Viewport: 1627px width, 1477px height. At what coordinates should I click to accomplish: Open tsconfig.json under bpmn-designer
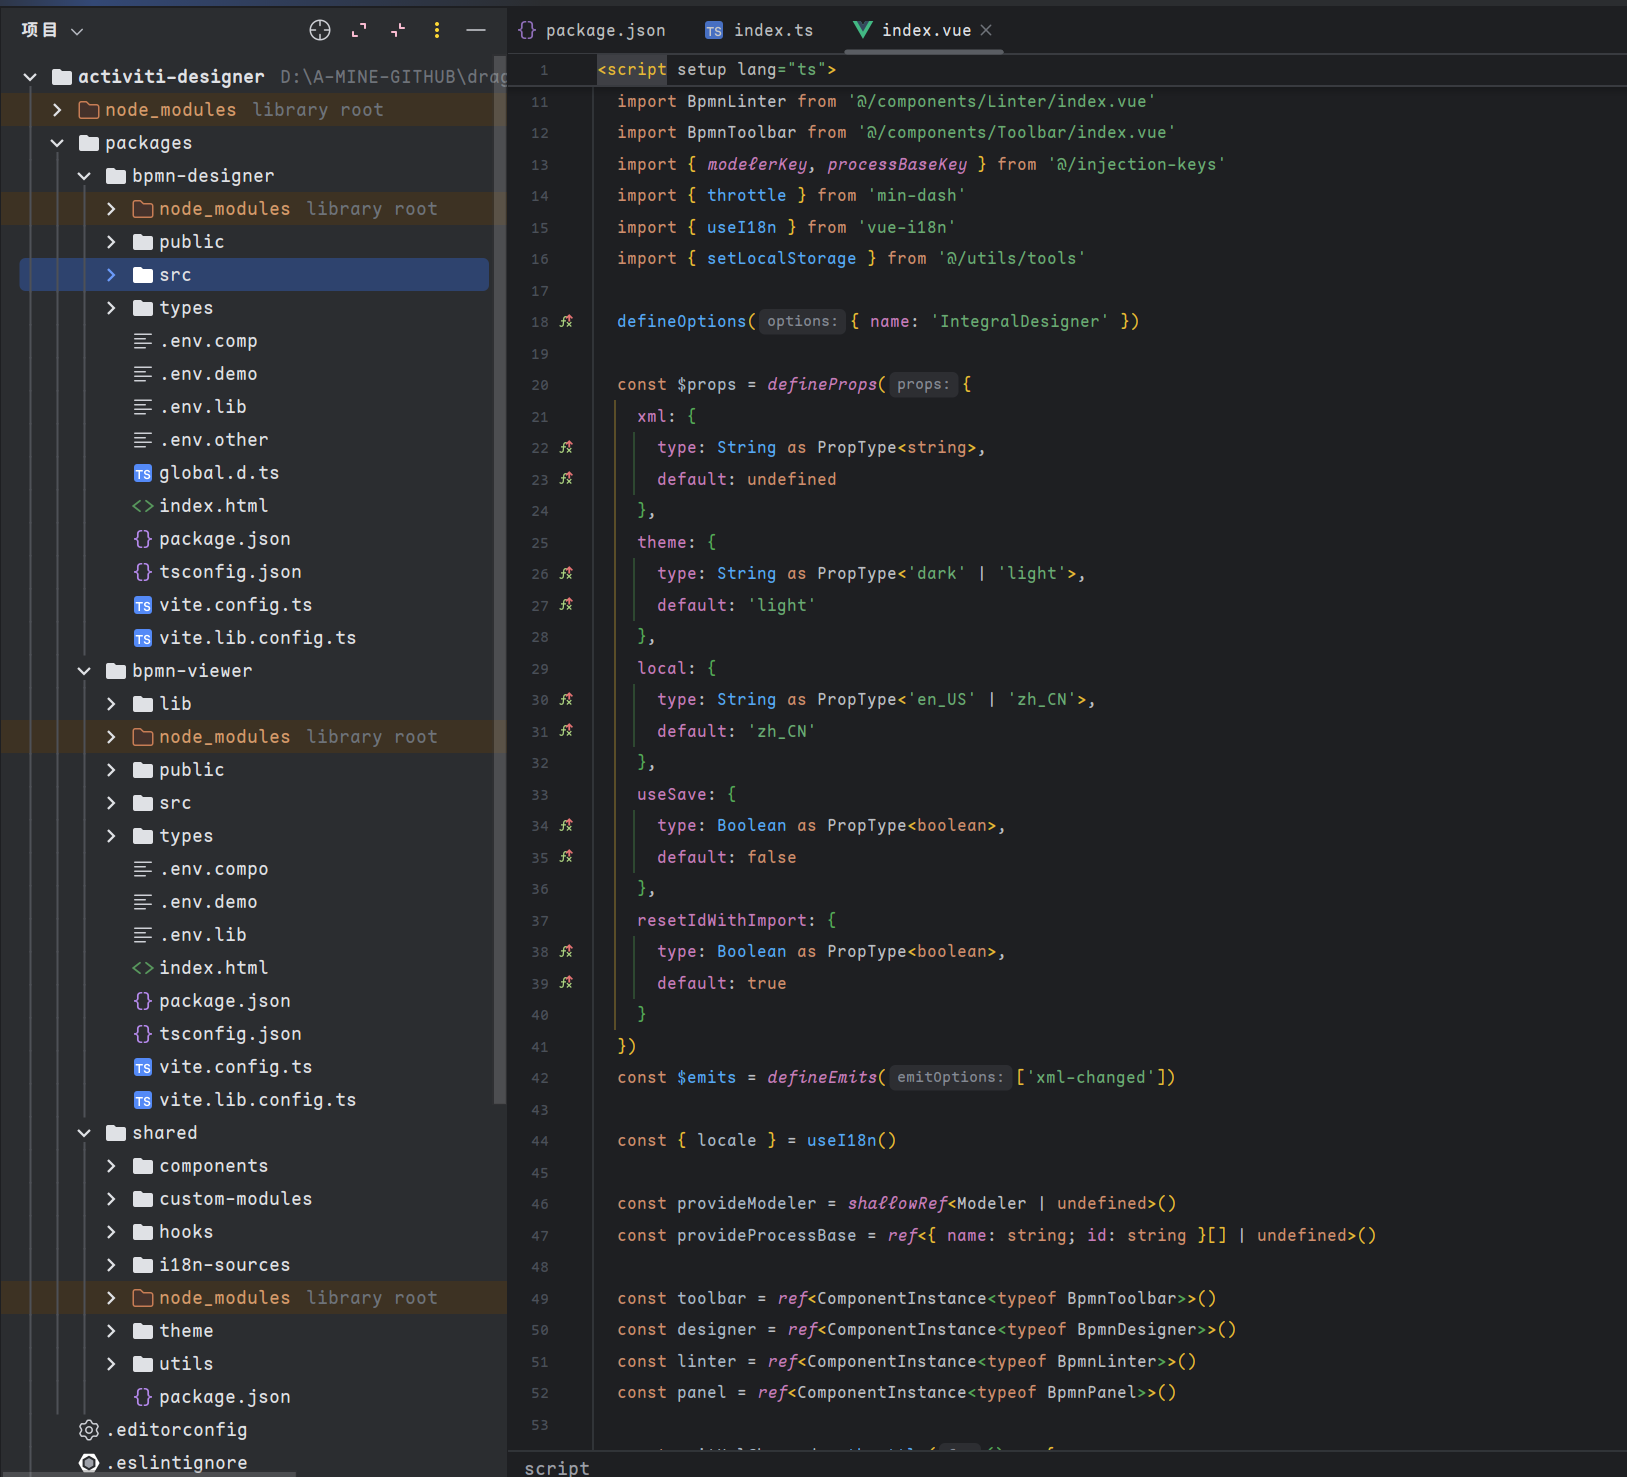click(x=230, y=571)
